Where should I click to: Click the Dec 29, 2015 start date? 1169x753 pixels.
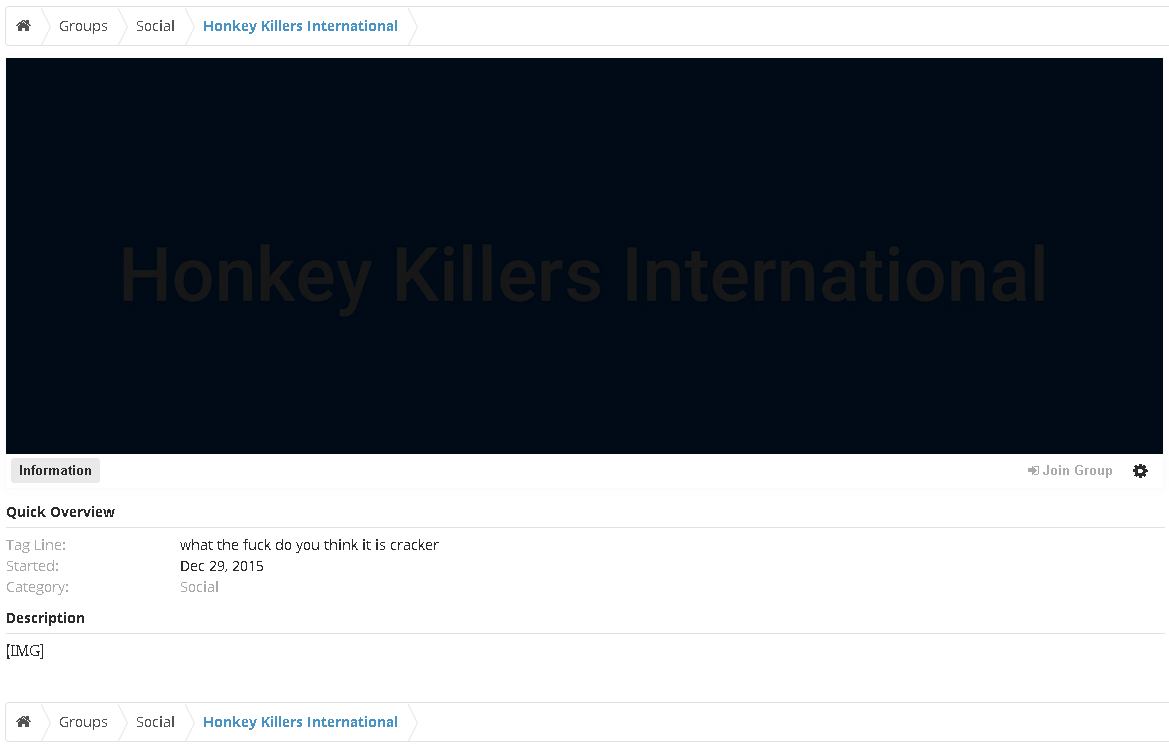pos(221,566)
